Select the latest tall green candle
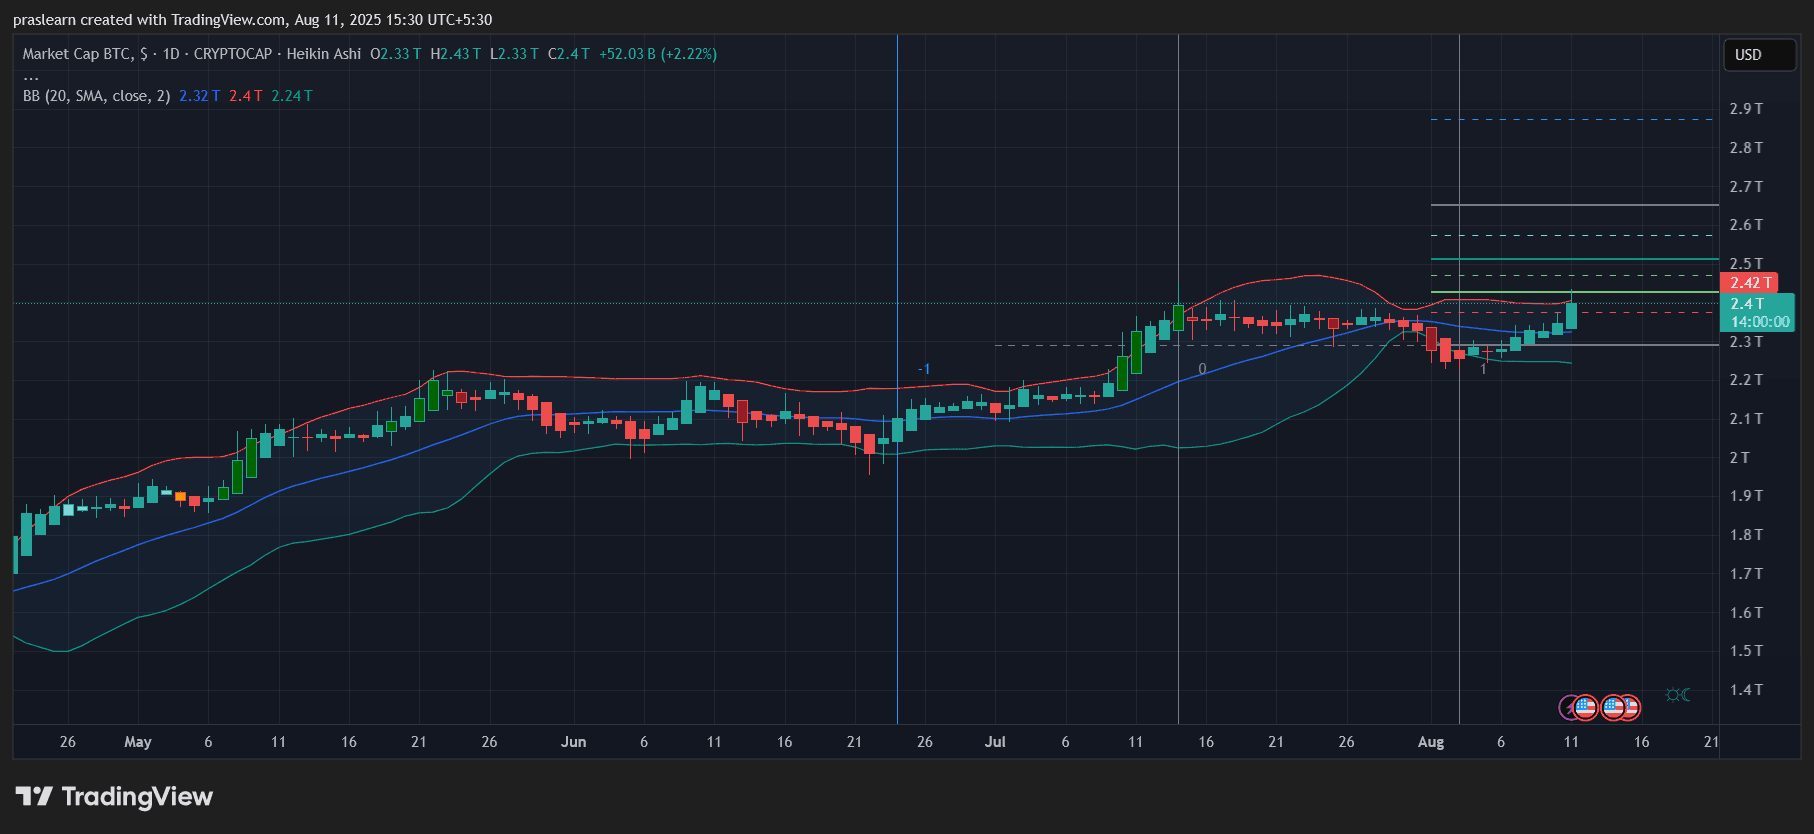The height and width of the screenshot is (834, 1814). [1571, 315]
